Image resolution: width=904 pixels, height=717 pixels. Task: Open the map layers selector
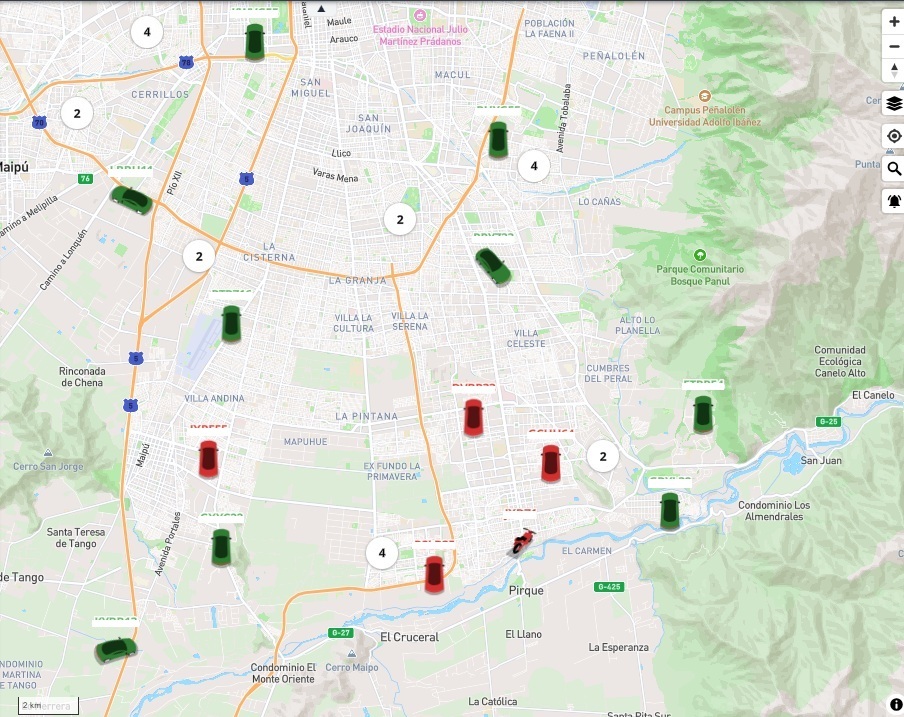pos(893,103)
